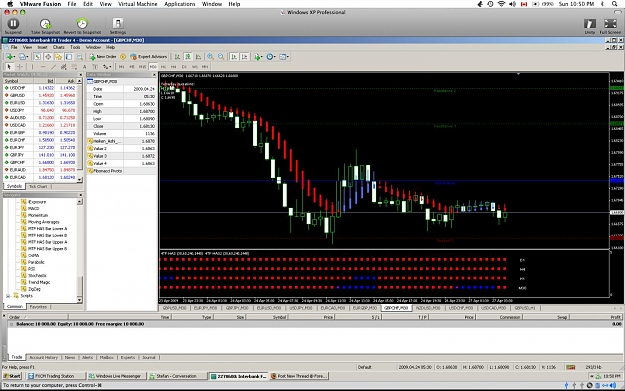
Task: Select the D1 timeframe button
Action: click(x=184, y=67)
